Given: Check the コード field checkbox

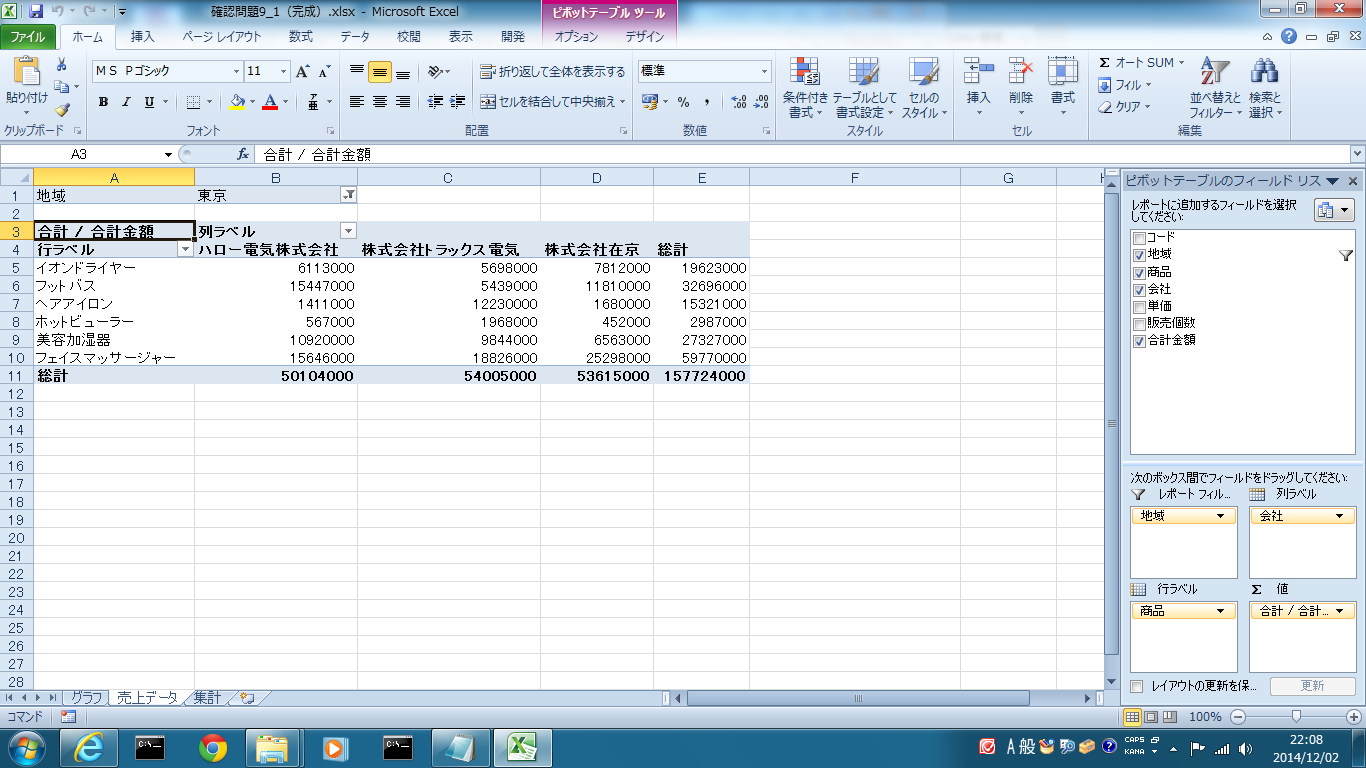Looking at the screenshot, I should (x=1139, y=238).
